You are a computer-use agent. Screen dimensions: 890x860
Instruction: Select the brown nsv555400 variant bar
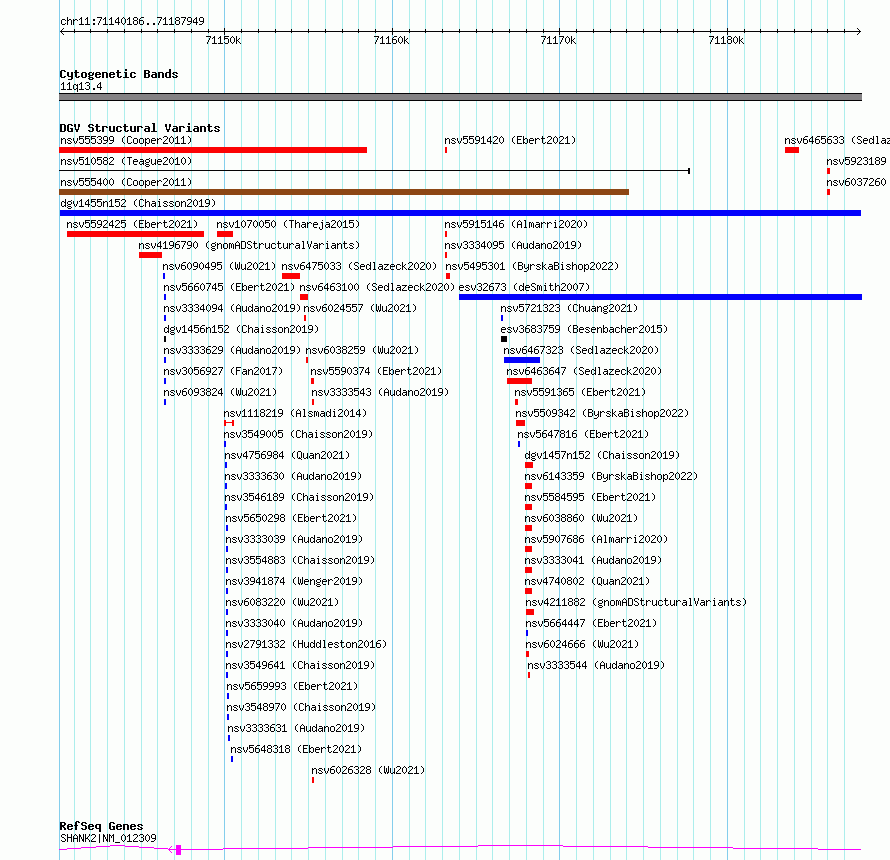click(344, 192)
